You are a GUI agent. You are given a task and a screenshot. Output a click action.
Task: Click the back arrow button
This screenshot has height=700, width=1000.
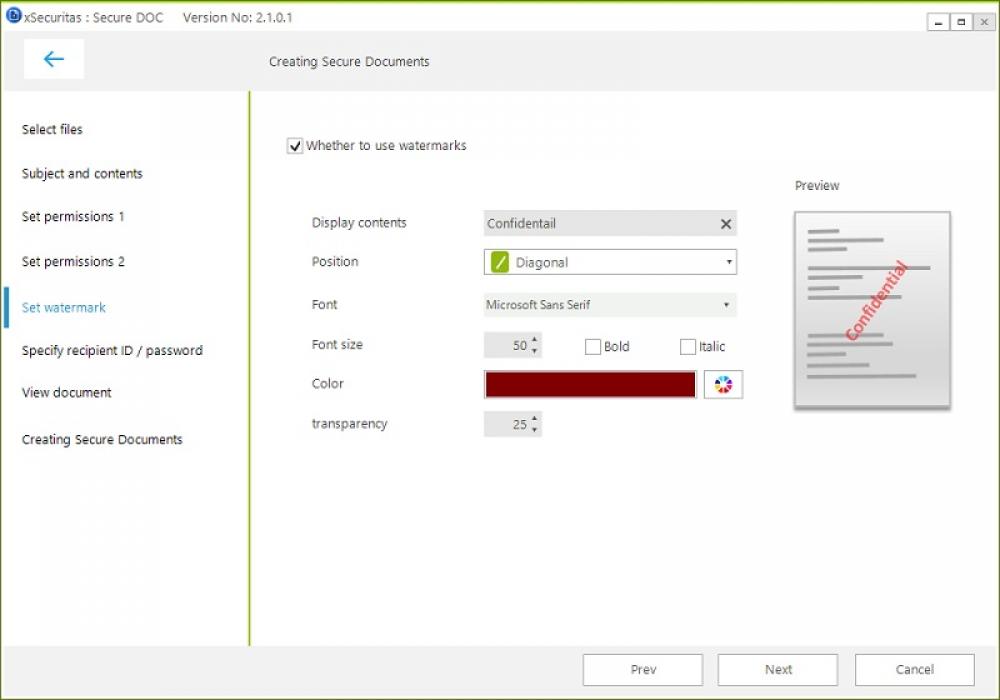53,59
